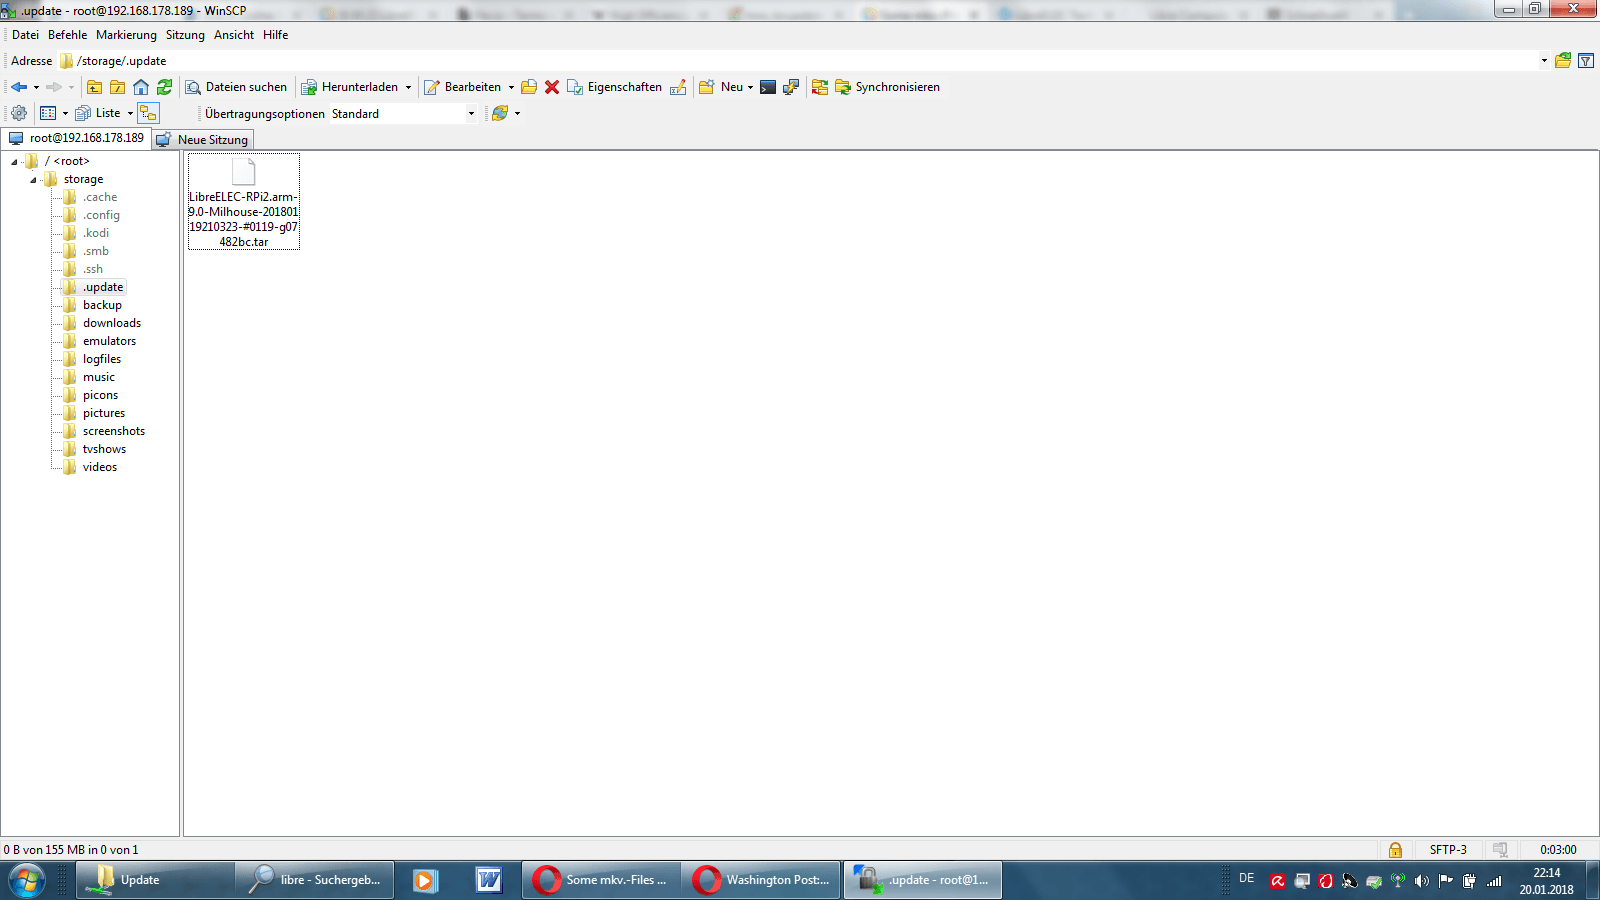Expand the Neu dropdown arrow
This screenshot has height=900, width=1600.
click(x=750, y=87)
